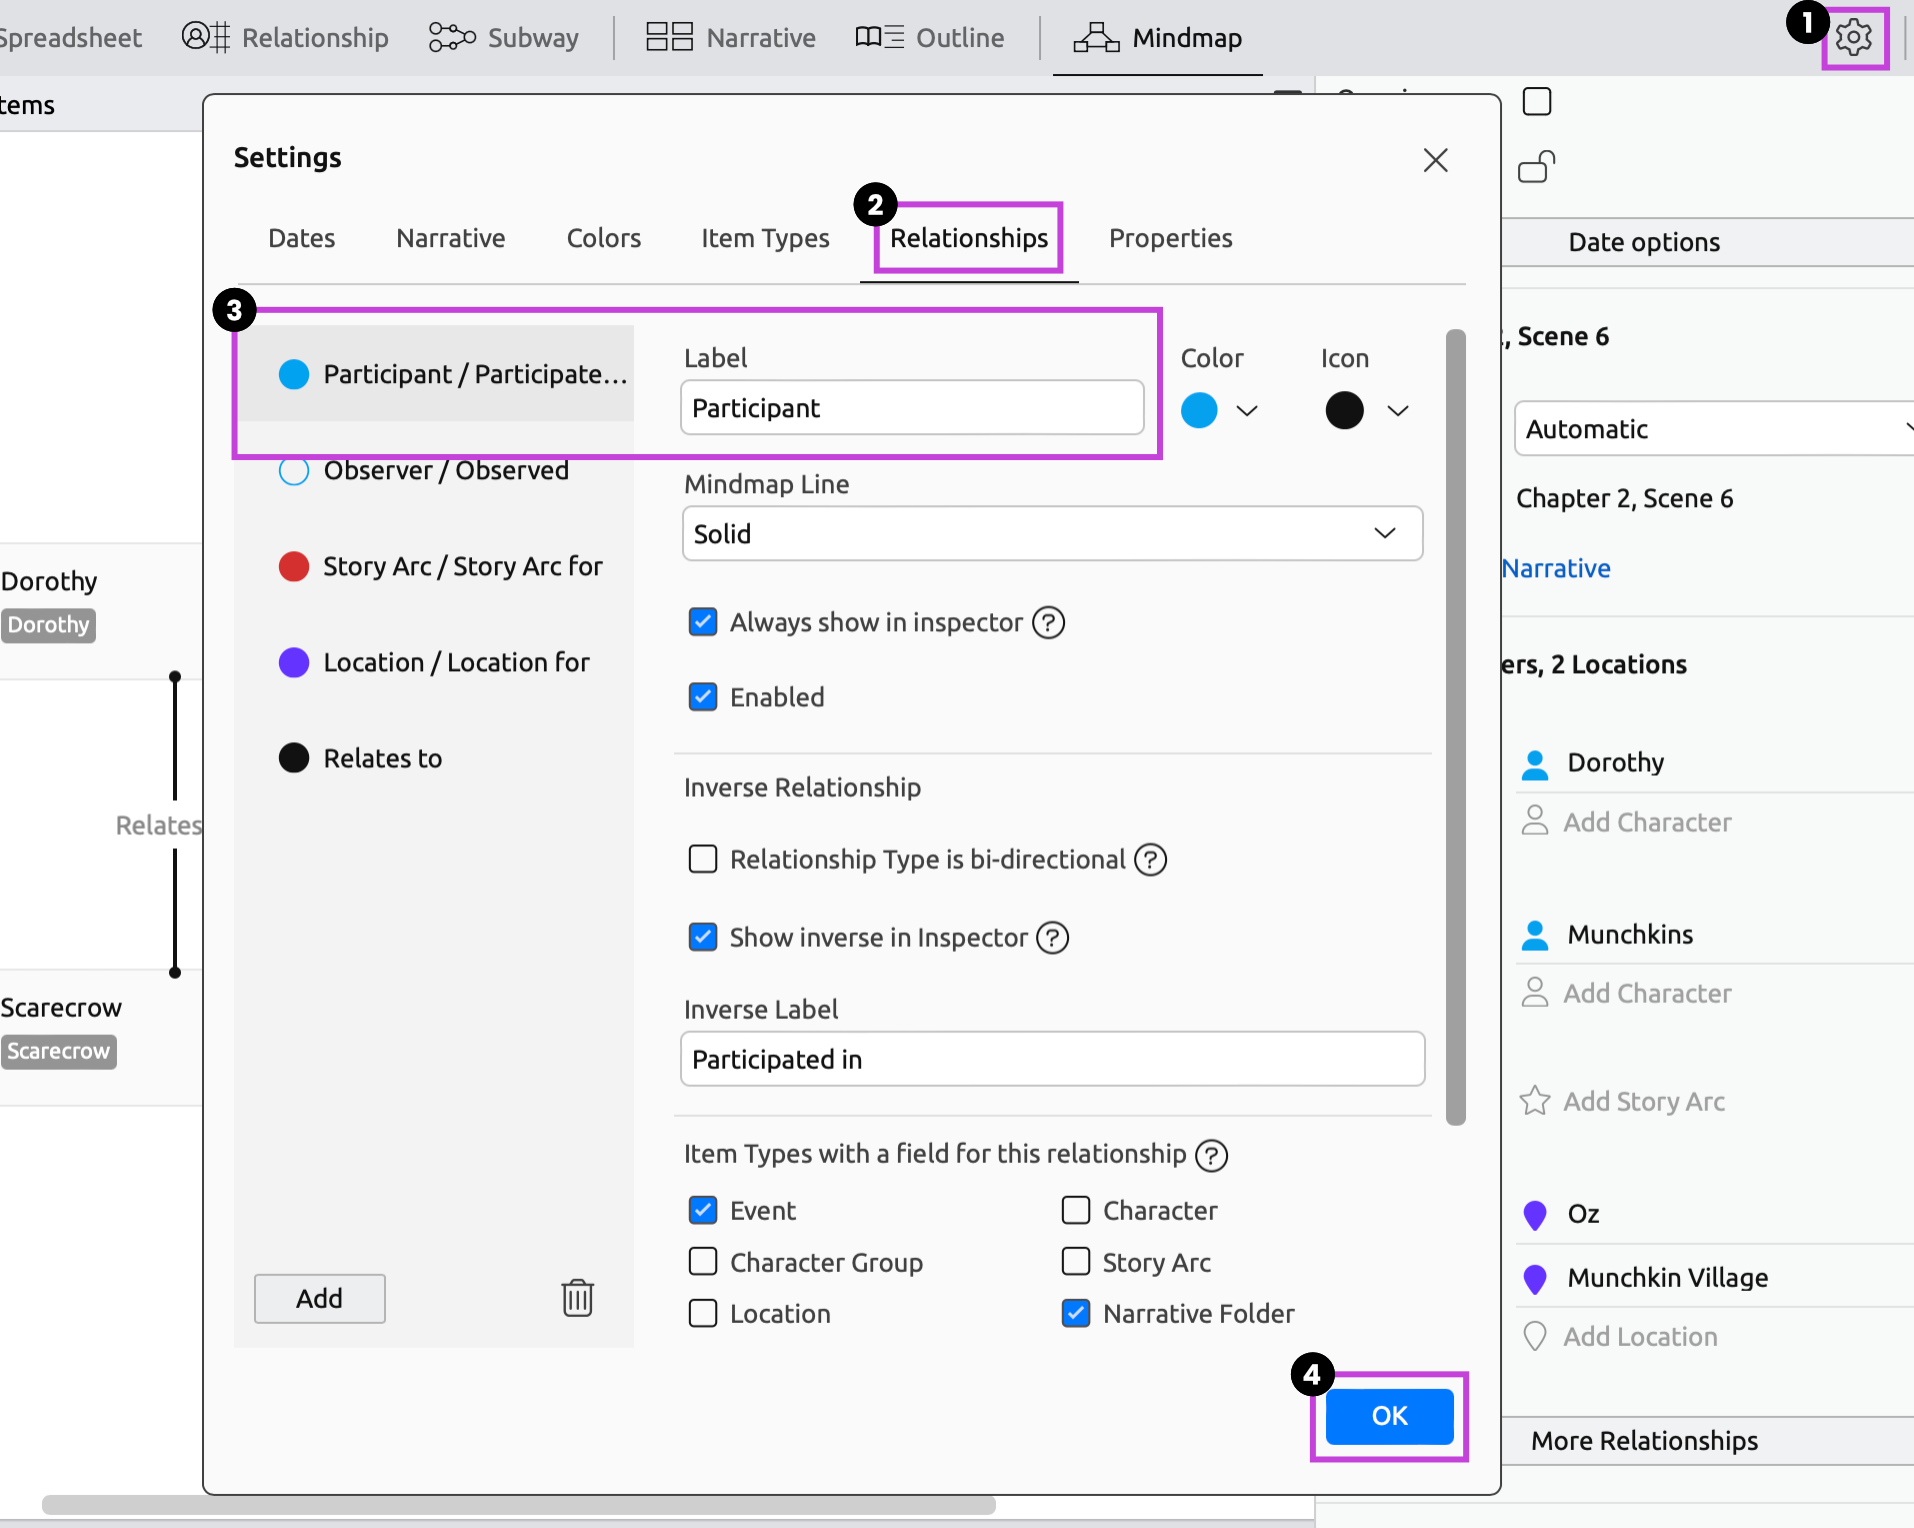Click the Add Story Arc star icon
Image resolution: width=1914 pixels, height=1528 pixels.
click(x=1535, y=1101)
